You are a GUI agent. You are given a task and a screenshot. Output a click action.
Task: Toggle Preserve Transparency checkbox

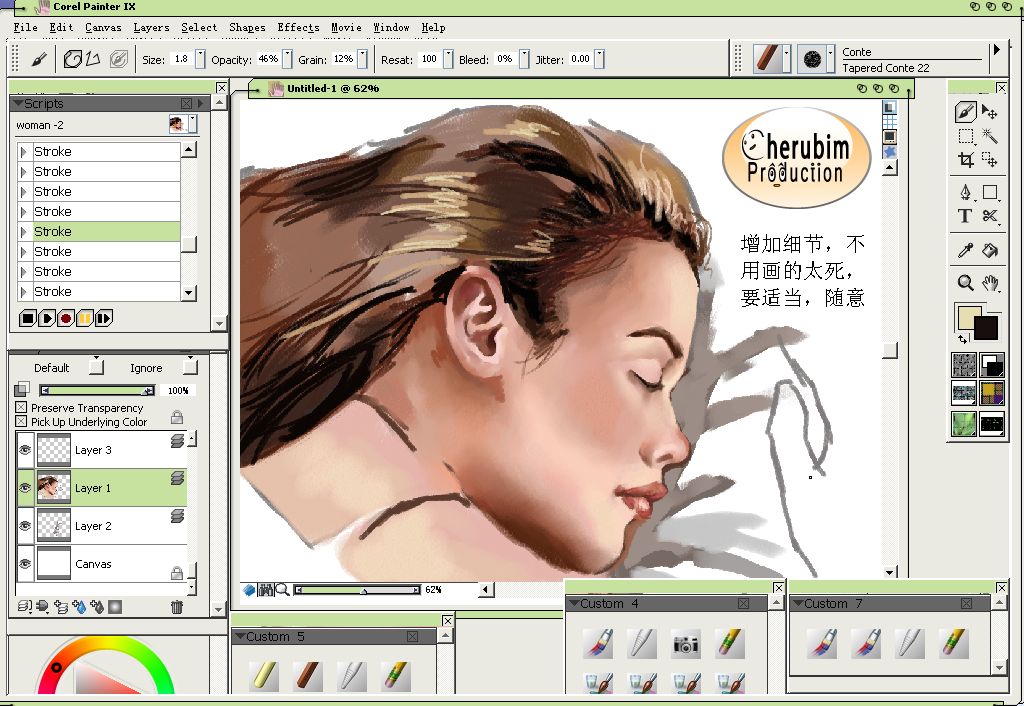[21, 408]
